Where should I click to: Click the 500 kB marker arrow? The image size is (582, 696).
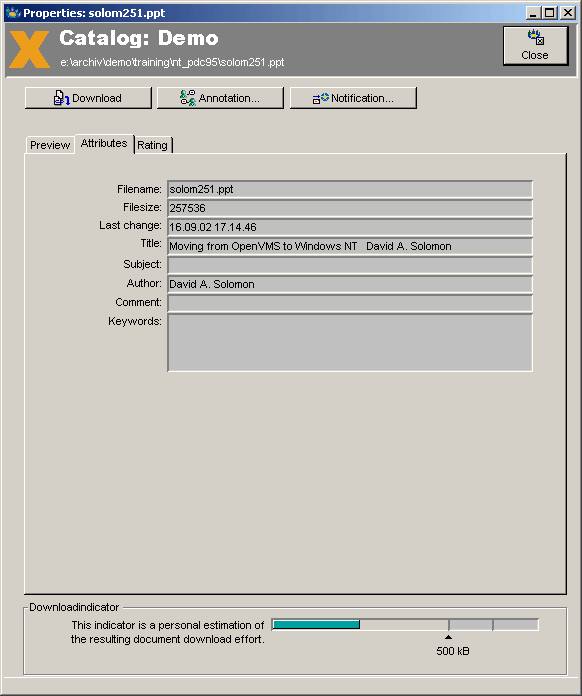click(x=448, y=637)
